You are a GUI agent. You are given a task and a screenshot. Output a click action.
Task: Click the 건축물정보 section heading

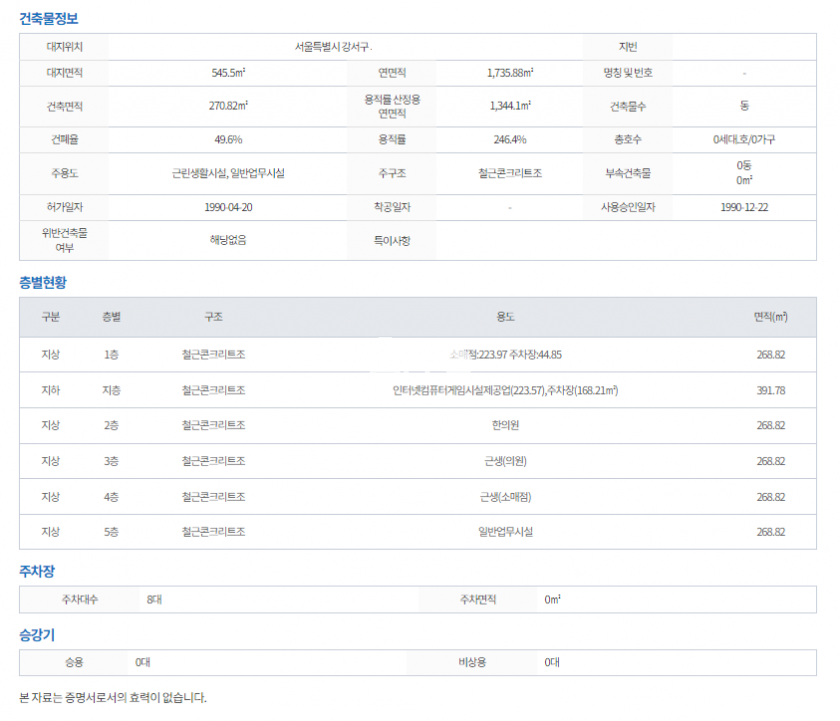[x=49, y=19]
